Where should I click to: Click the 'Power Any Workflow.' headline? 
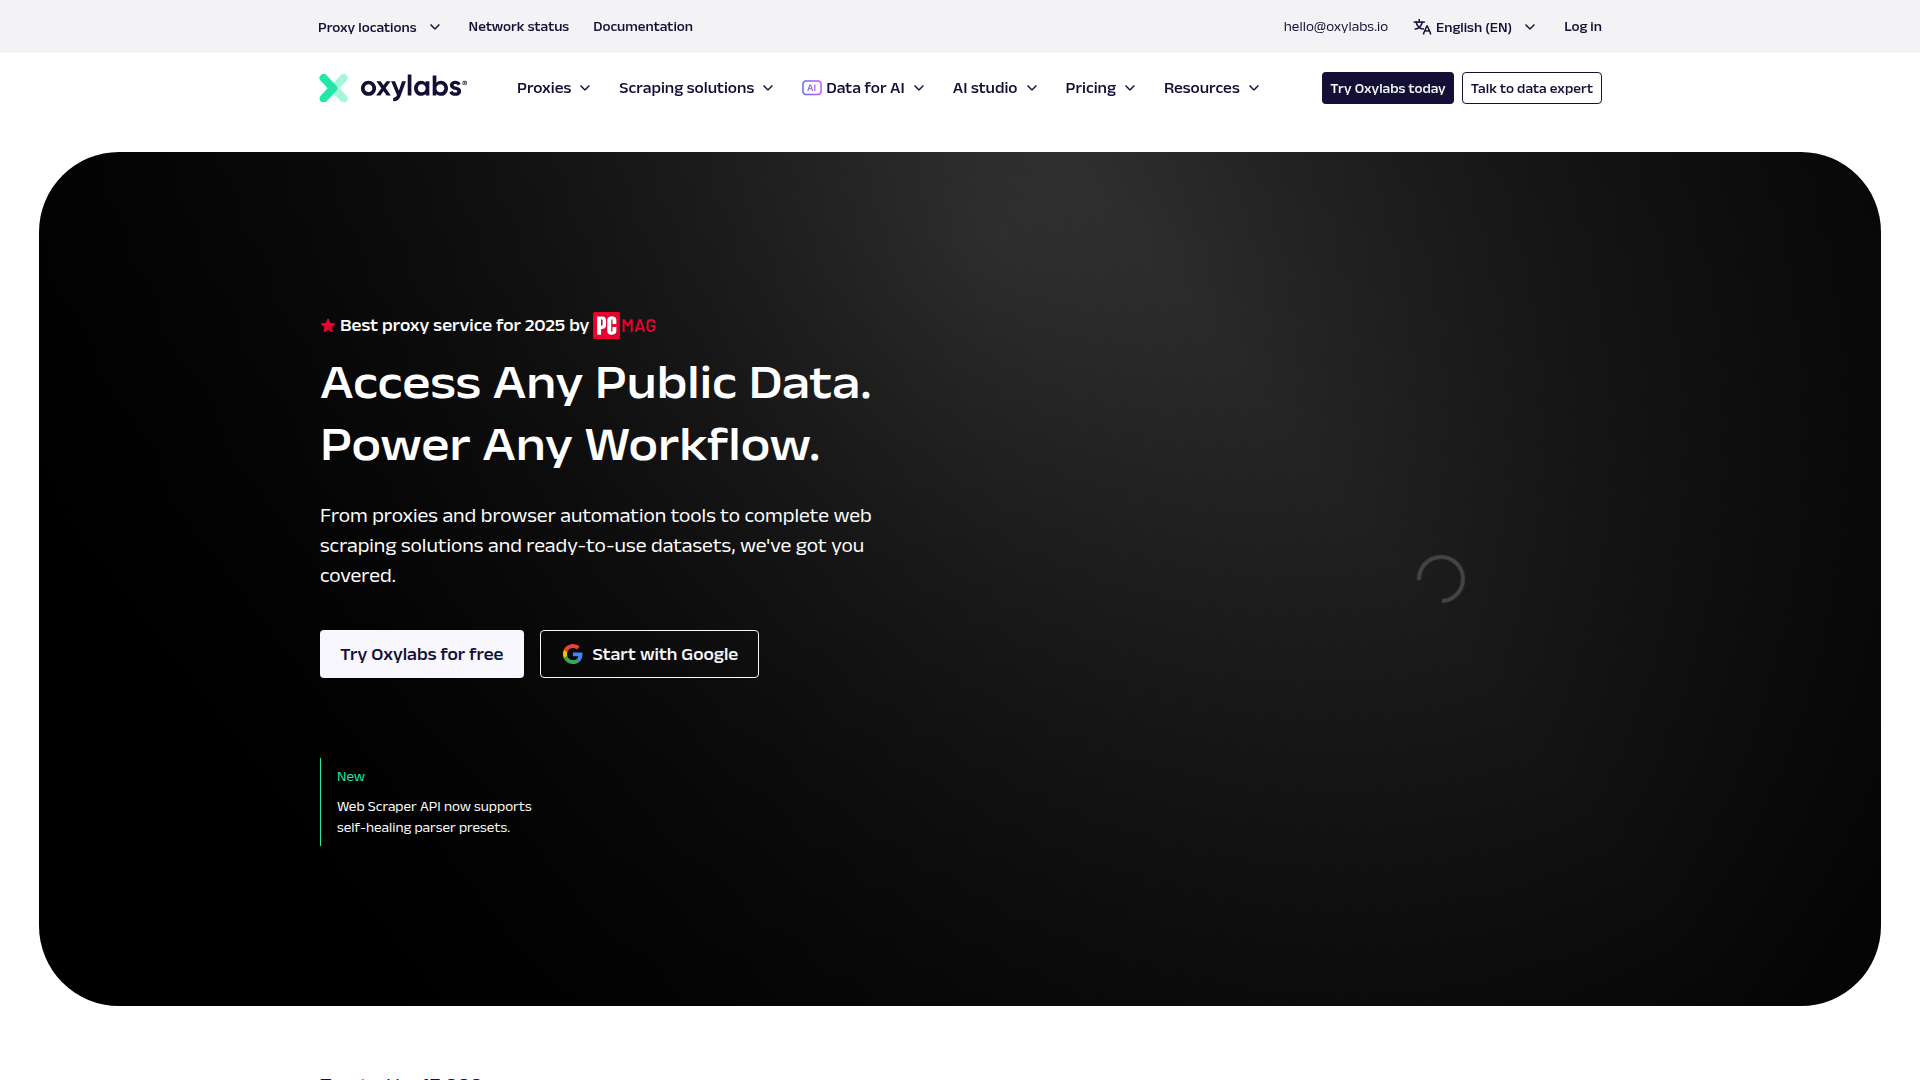click(x=570, y=445)
